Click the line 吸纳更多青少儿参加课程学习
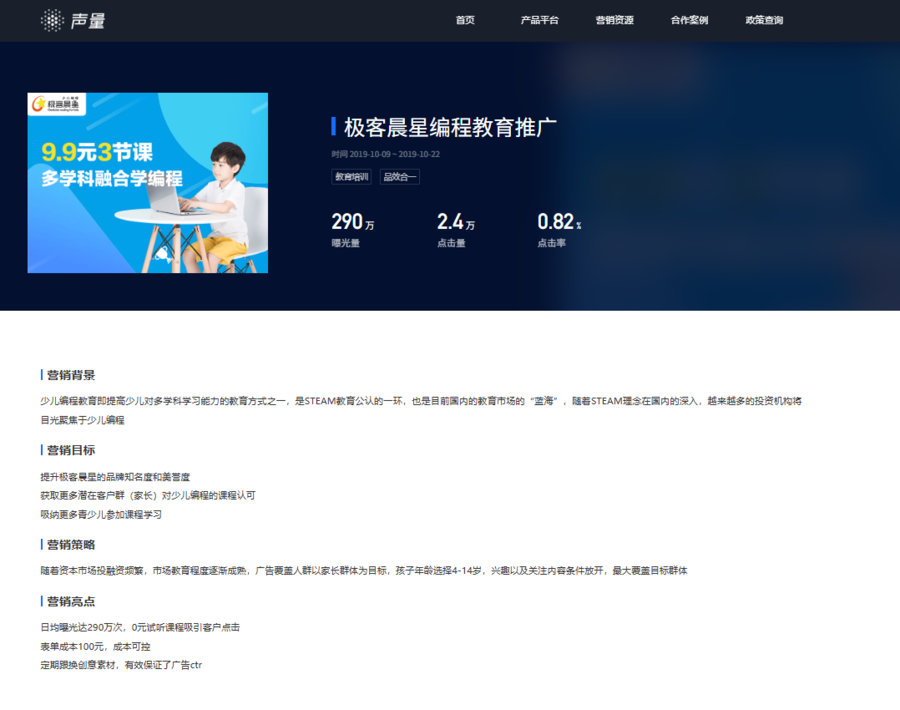Image resolution: width=900 pixels, height=710 pixels. (101, 514)
